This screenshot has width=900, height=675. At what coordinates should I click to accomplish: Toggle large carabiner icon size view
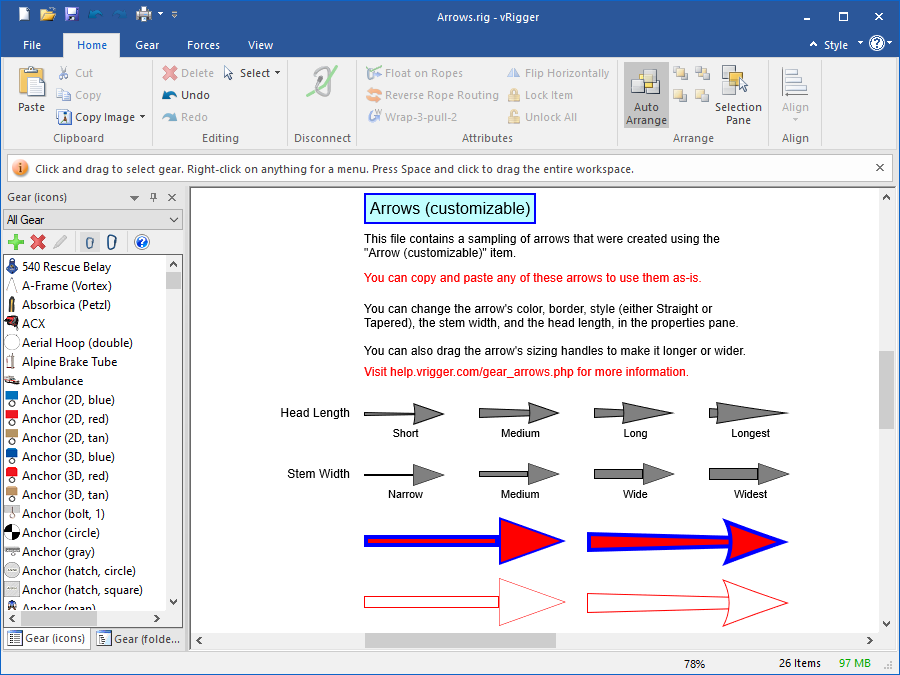tap(112, 242)
